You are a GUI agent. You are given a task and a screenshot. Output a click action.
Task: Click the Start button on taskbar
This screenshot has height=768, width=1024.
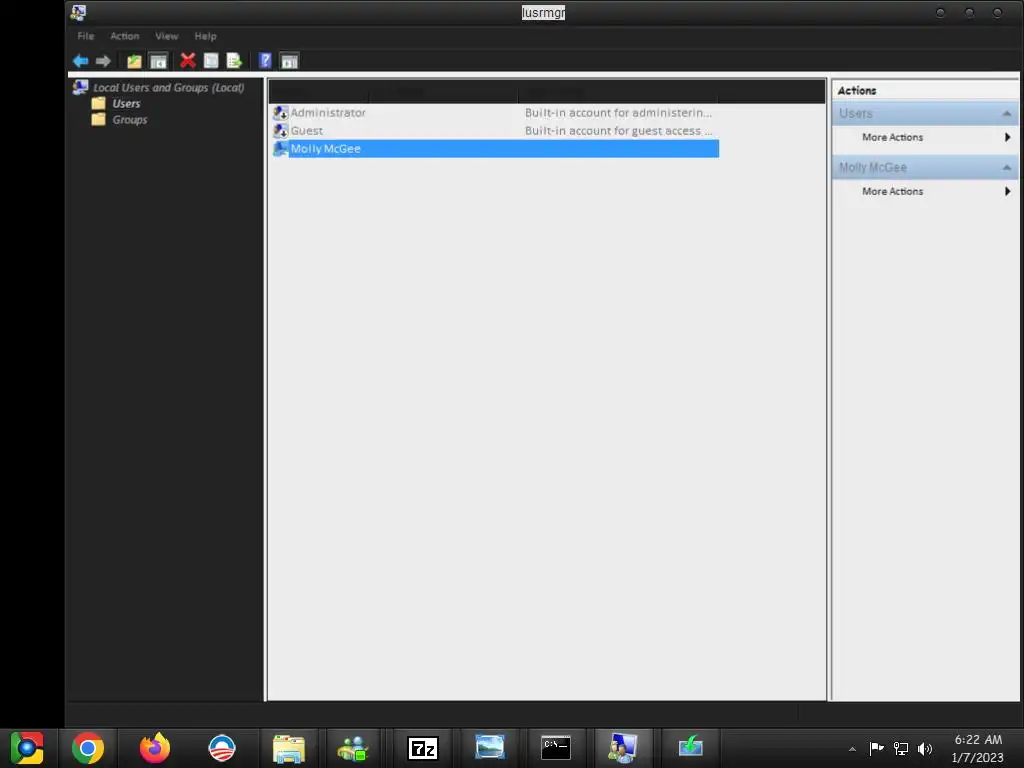pyautogui.click(x=27, y=748)
